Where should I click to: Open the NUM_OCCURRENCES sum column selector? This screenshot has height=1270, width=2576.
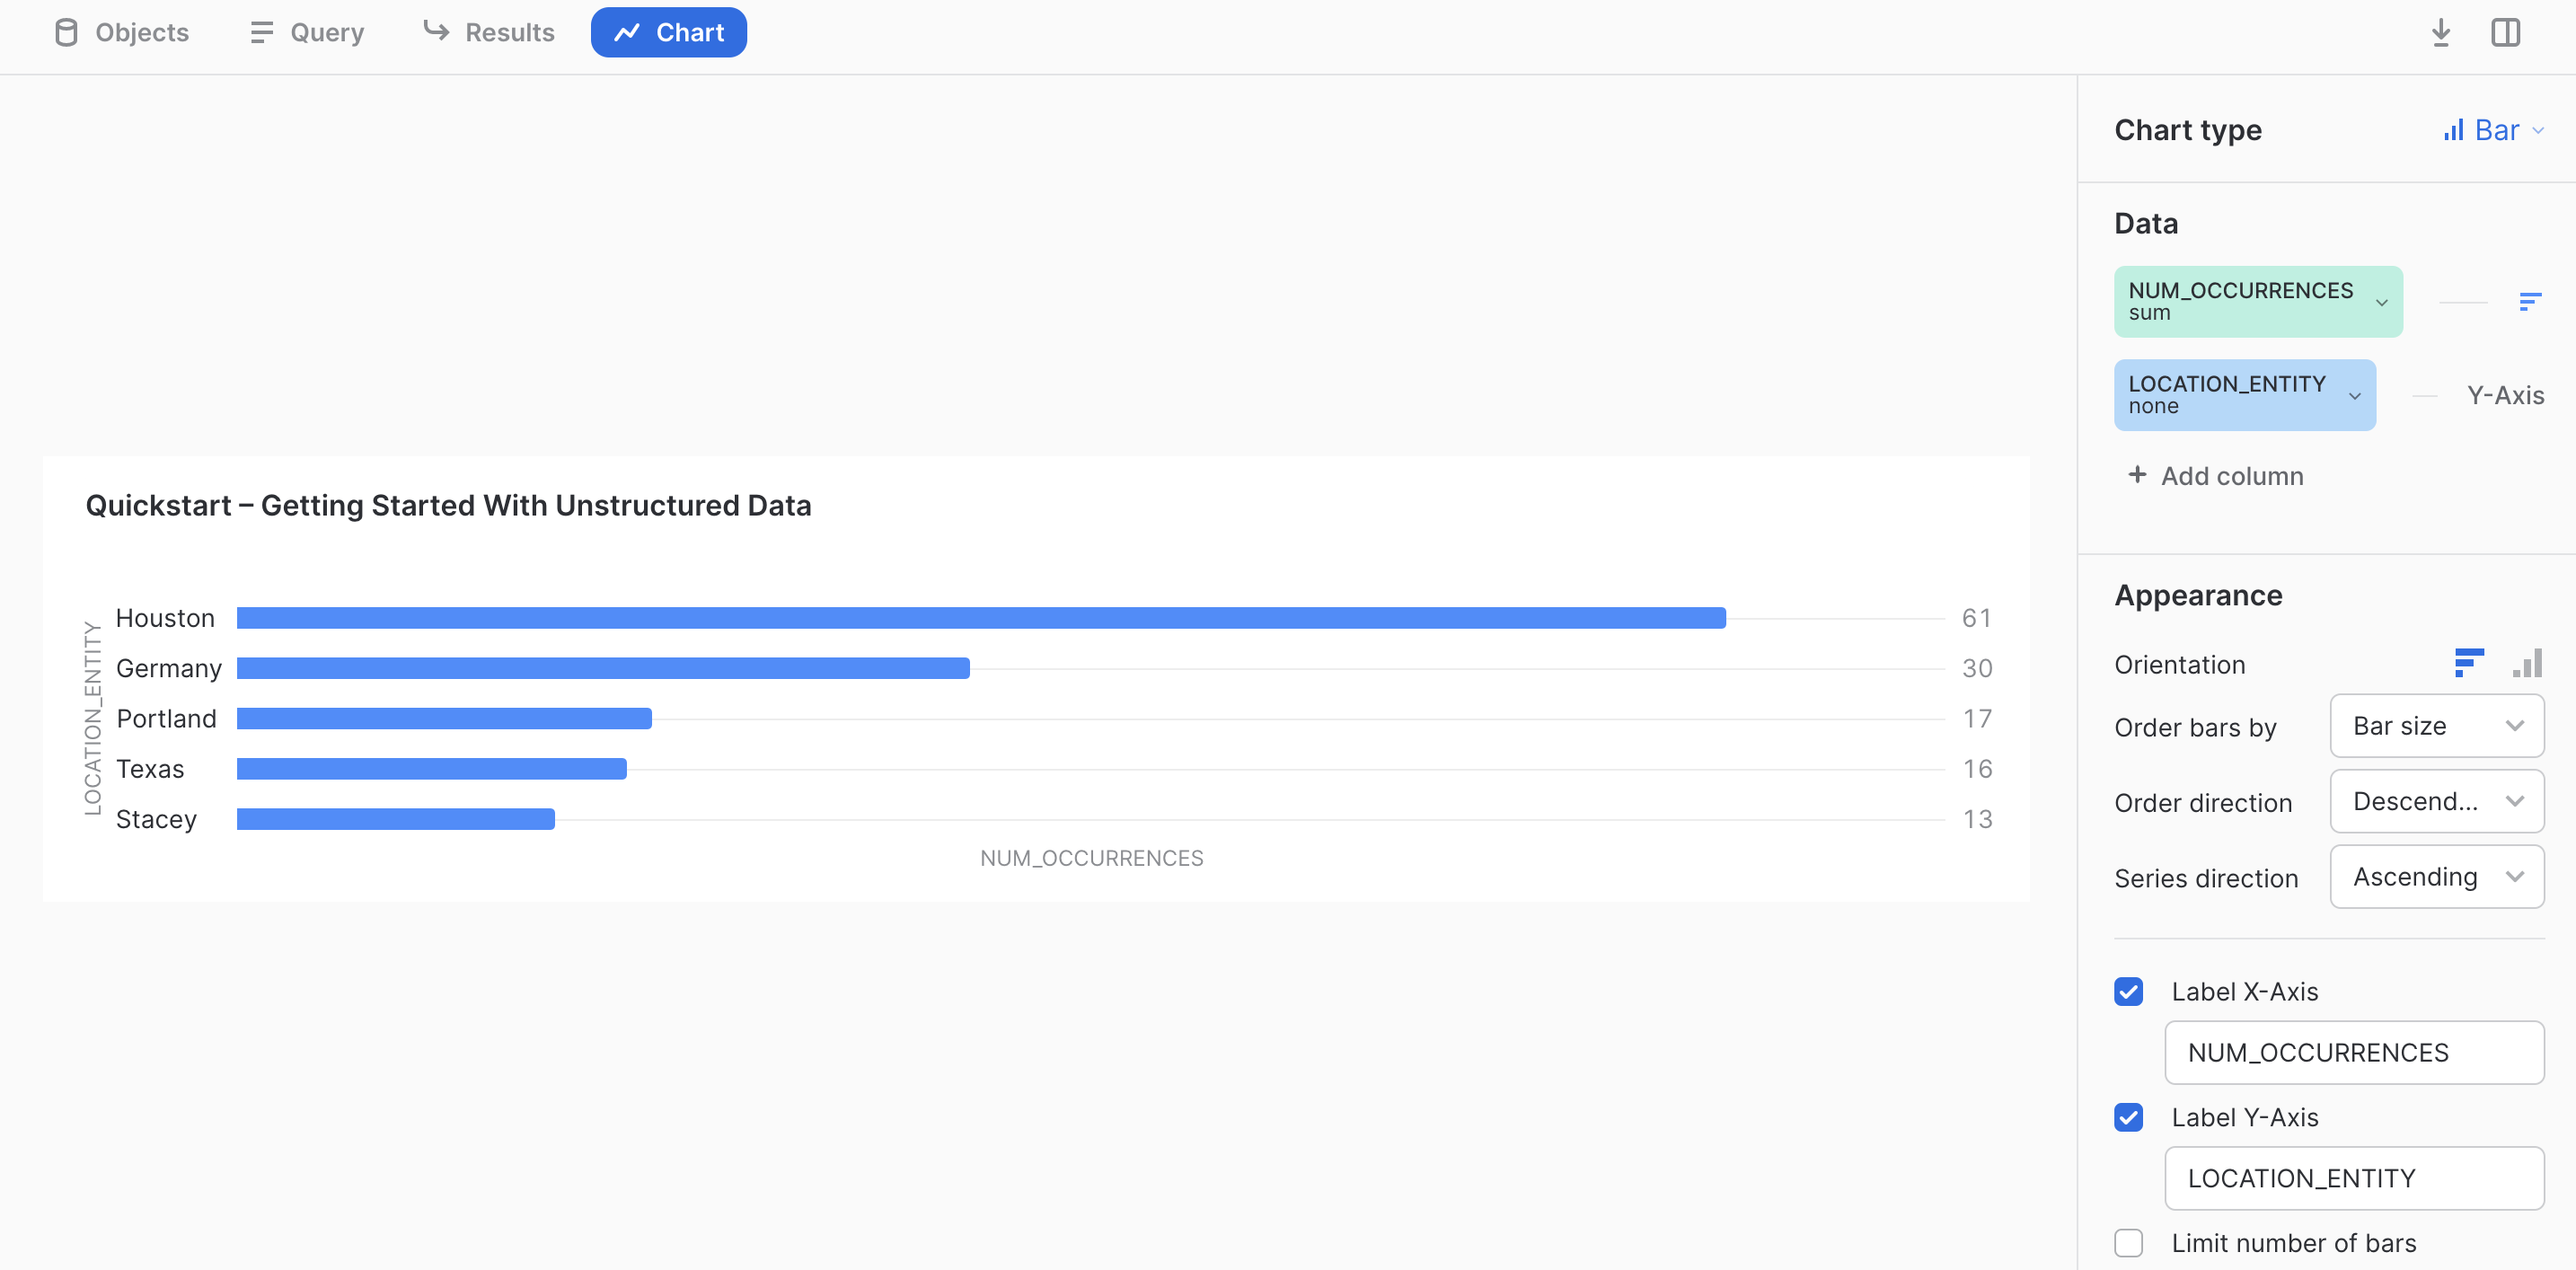2257,301
